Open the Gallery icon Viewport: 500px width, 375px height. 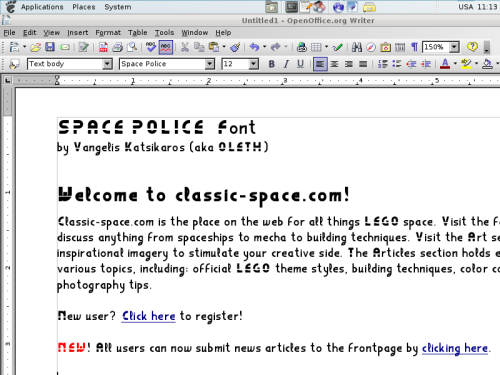386,47
